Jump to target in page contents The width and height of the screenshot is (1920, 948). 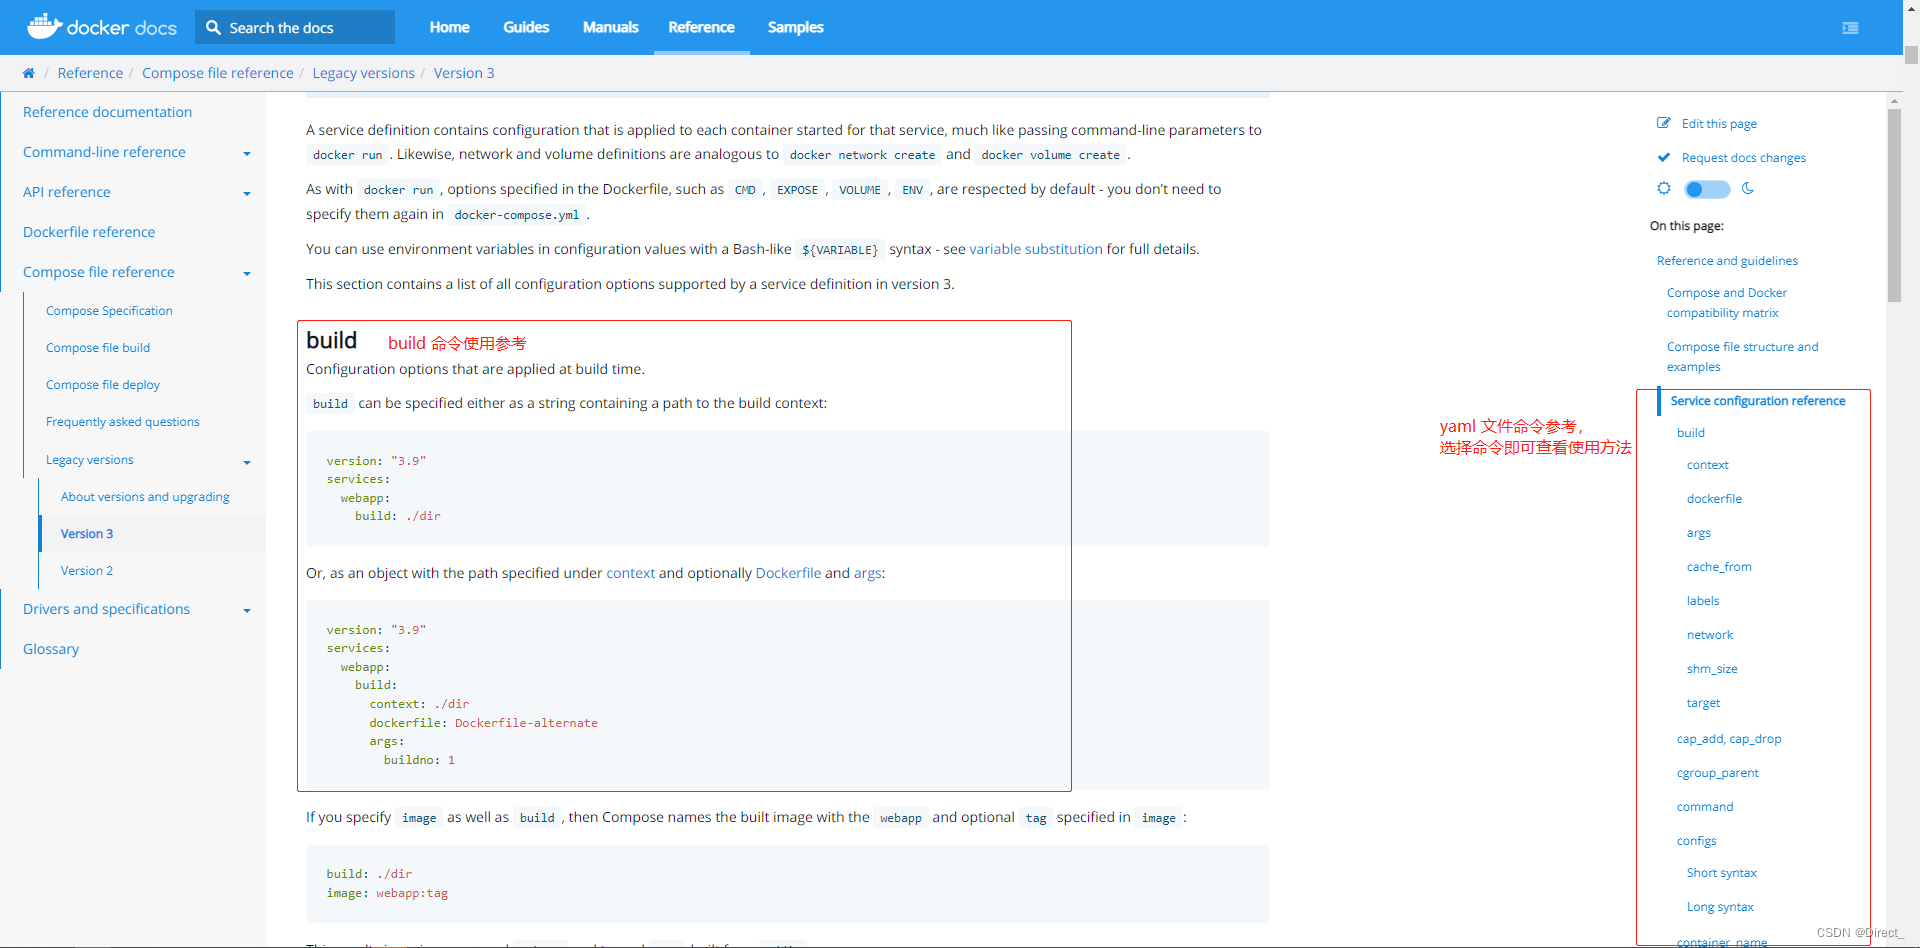click(1703, 703)
